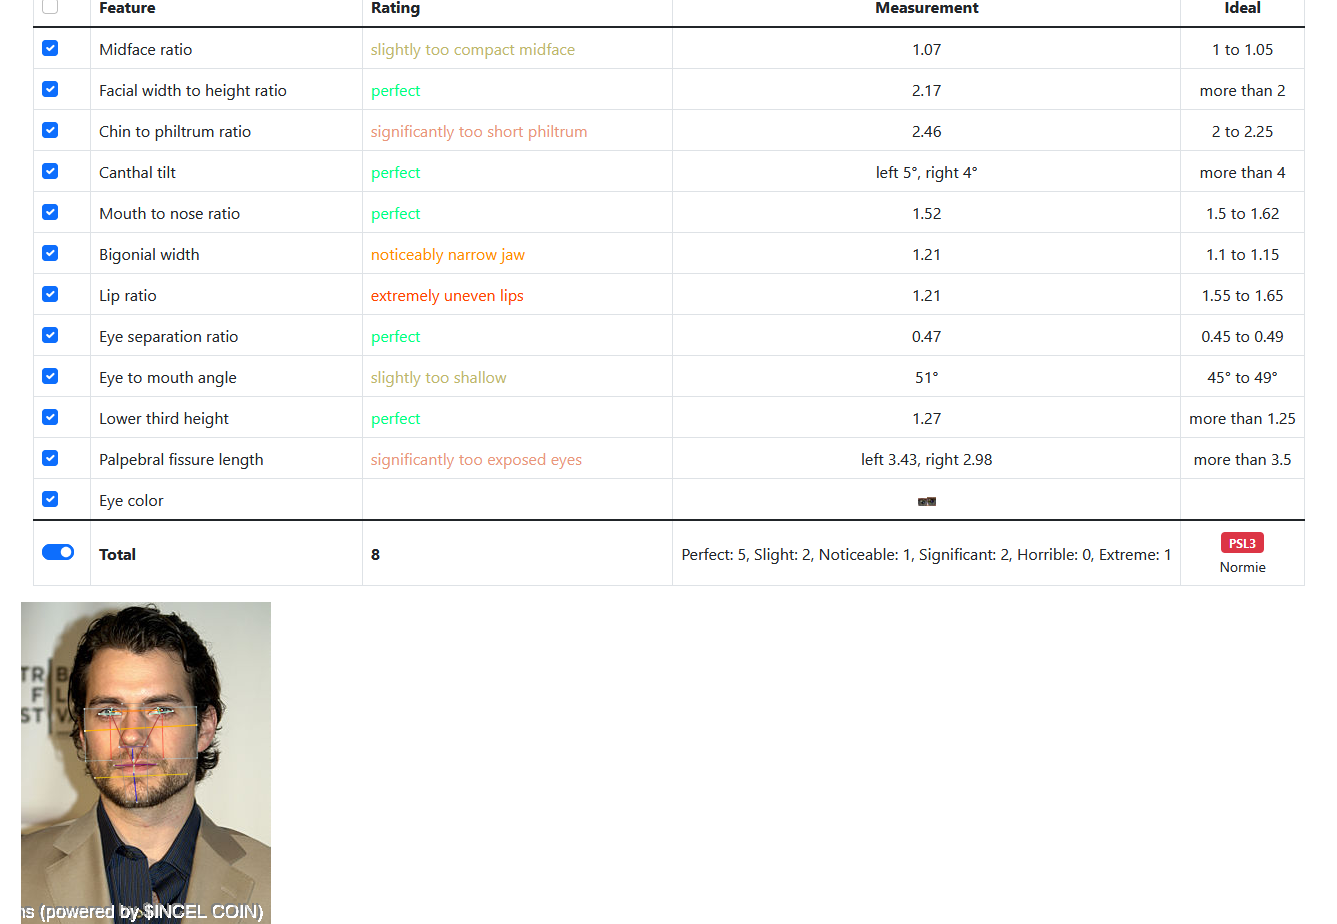Select the 'significantly too exposed eyes' rating
1337x924 pixels.
coord(476,459)
